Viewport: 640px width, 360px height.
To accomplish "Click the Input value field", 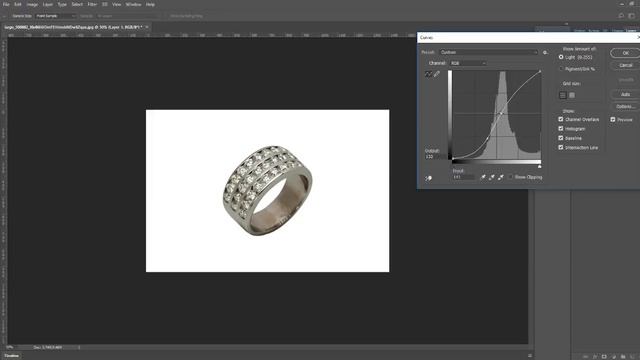I will point(464,177).
